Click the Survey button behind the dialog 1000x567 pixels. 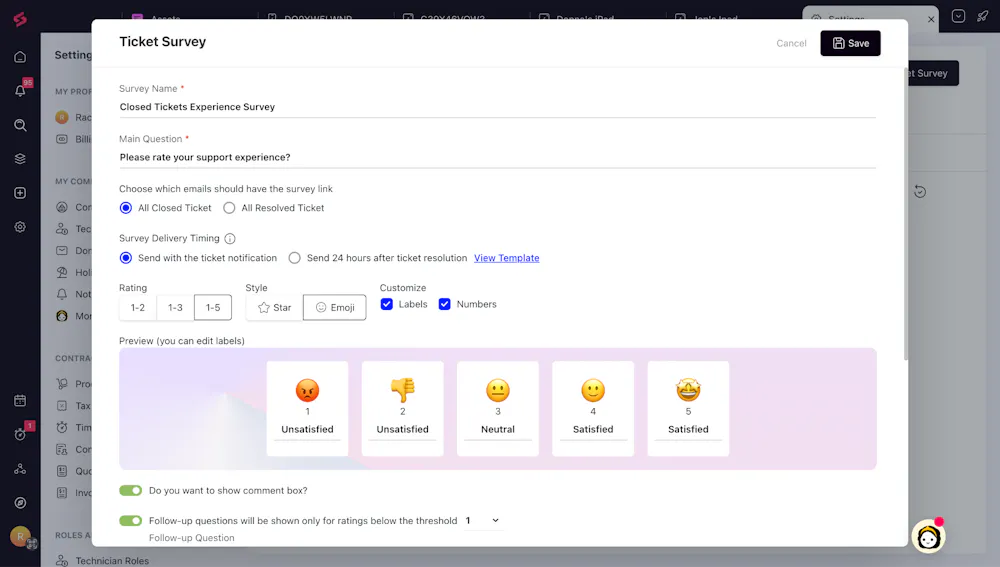point(934,73)
